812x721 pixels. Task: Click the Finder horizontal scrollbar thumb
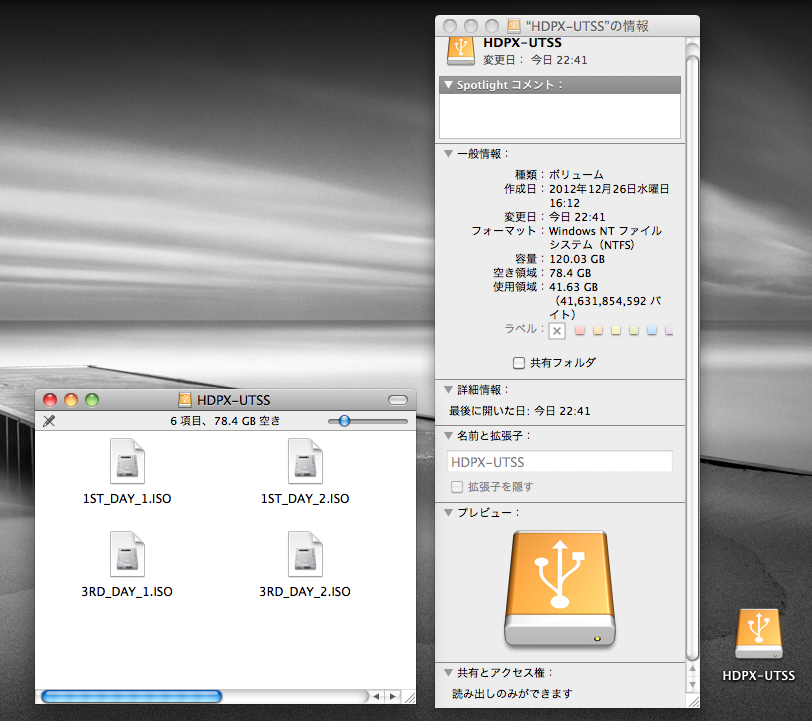pos(132,697)
